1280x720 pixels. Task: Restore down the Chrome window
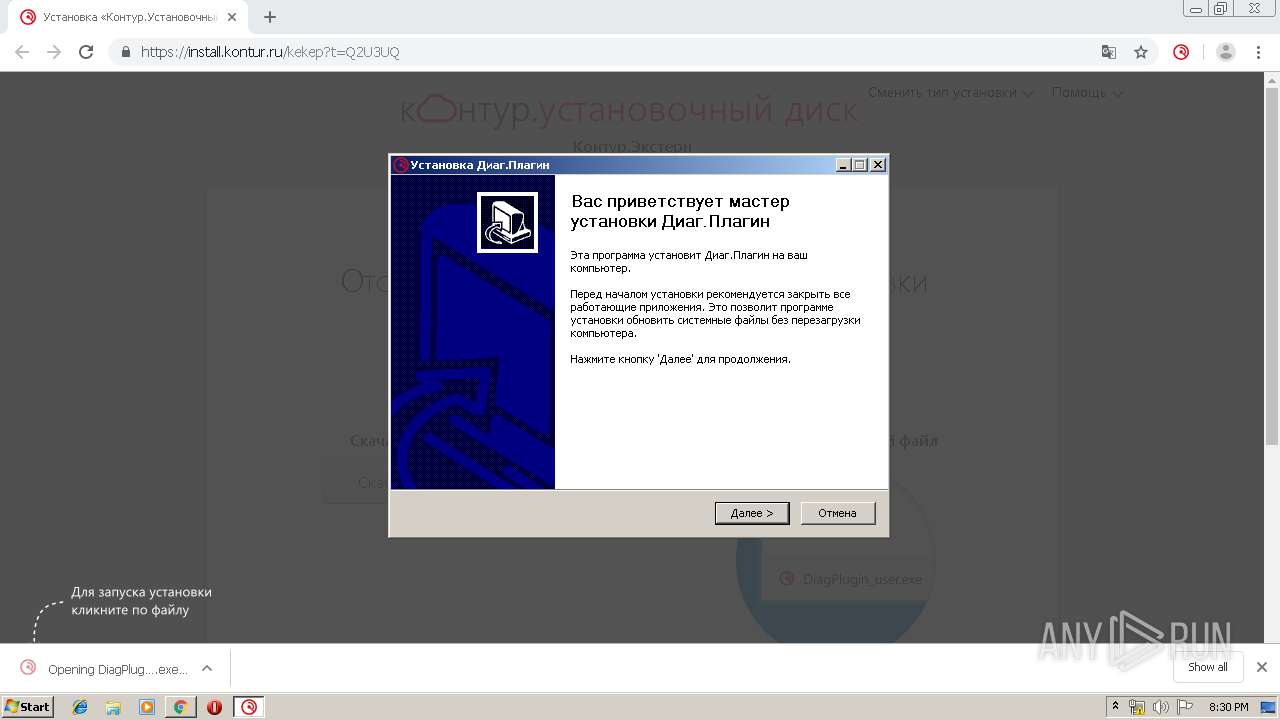point(1221,8)
